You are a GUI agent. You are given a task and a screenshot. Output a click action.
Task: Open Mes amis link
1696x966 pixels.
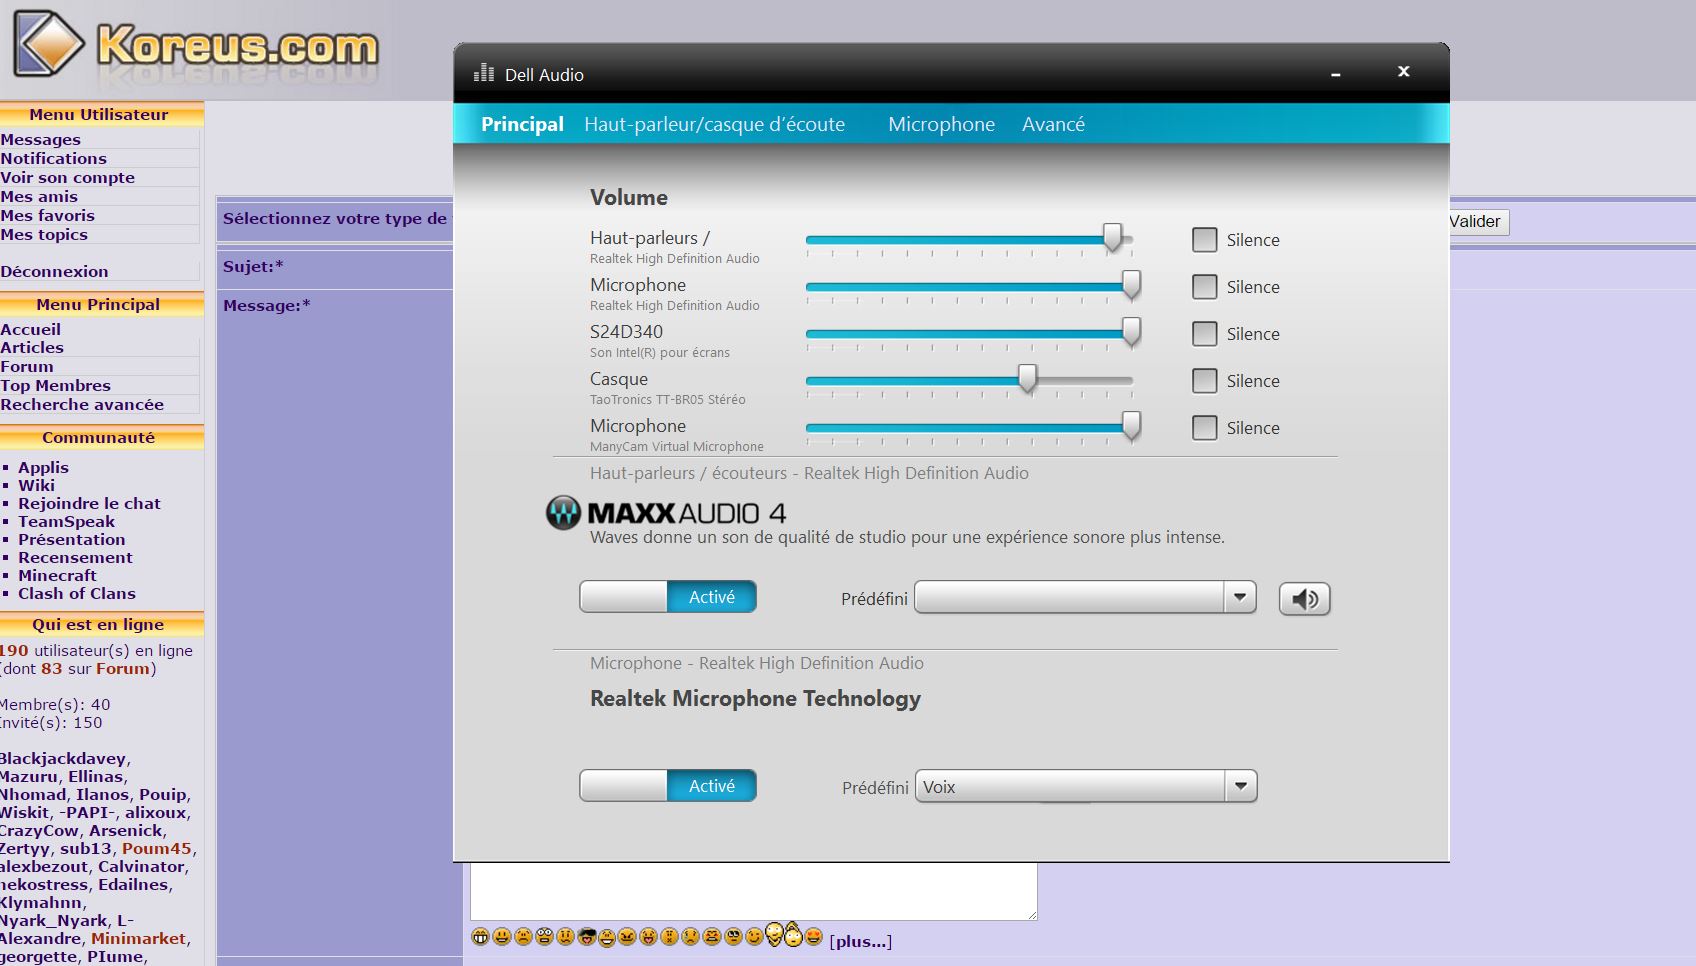39,197
